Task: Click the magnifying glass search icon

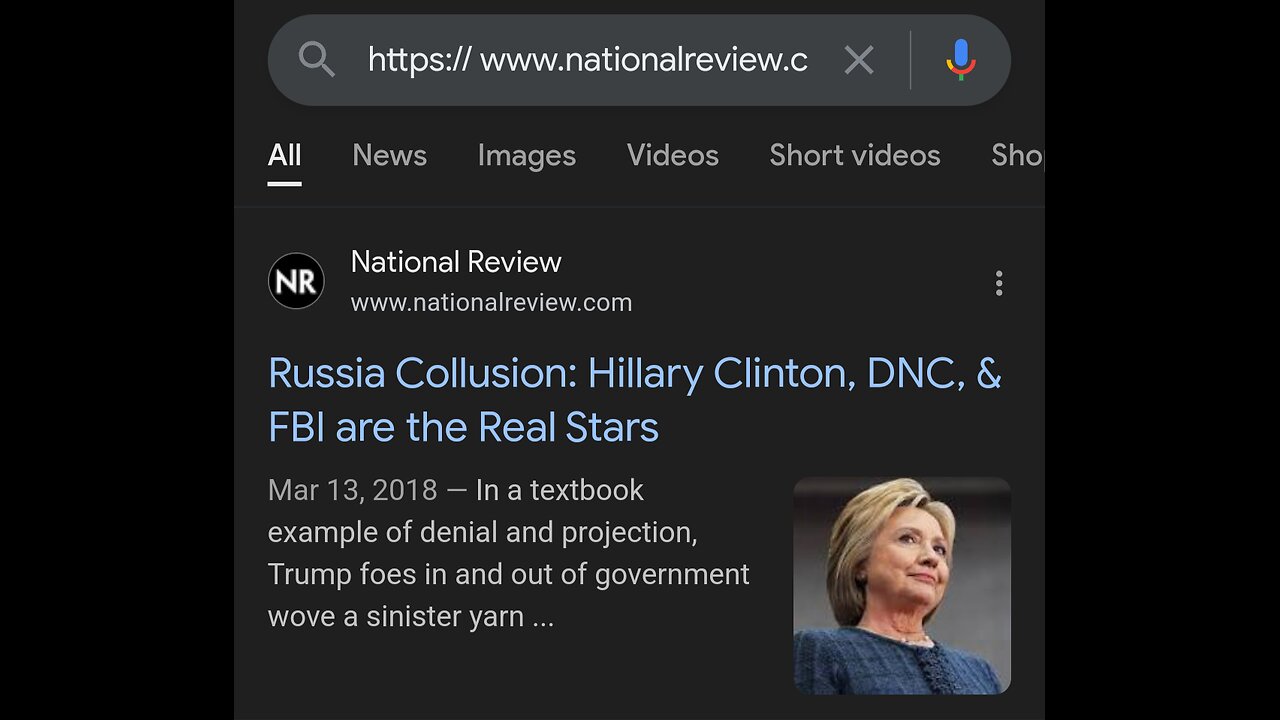Action: (x=316, y=60)
